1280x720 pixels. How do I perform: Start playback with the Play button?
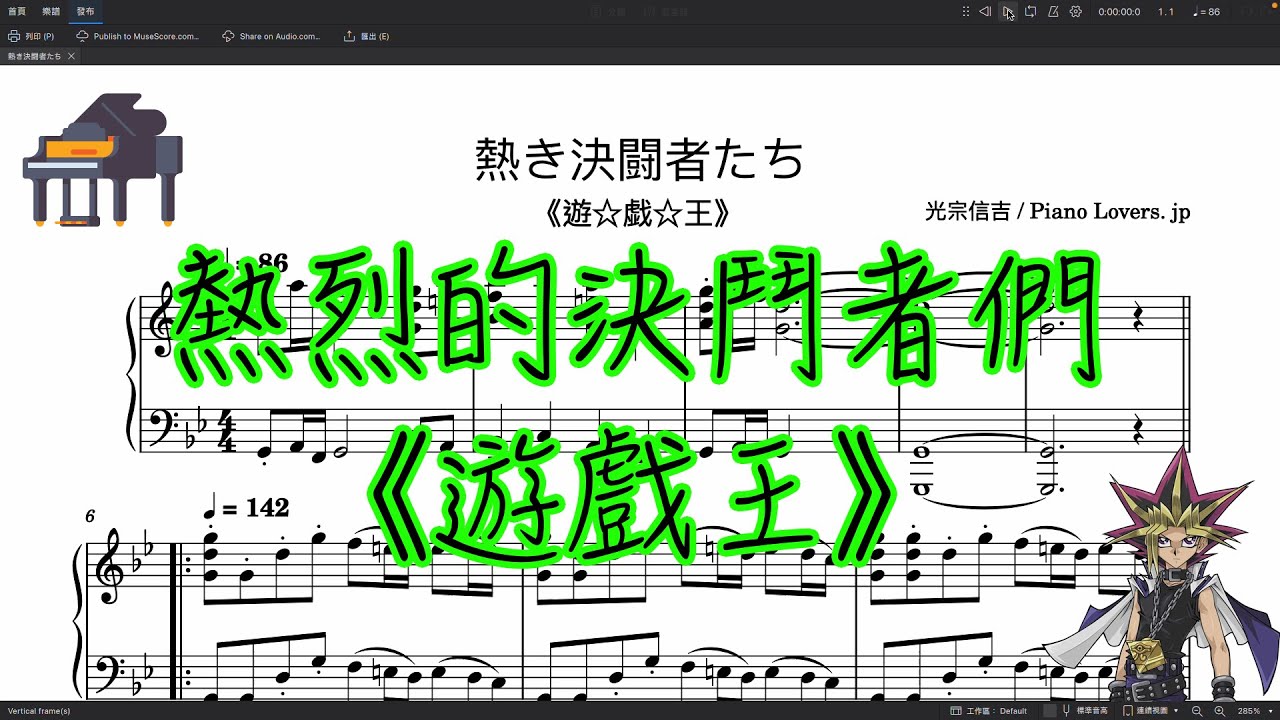pyautogui.click(x=1008, y=12)
